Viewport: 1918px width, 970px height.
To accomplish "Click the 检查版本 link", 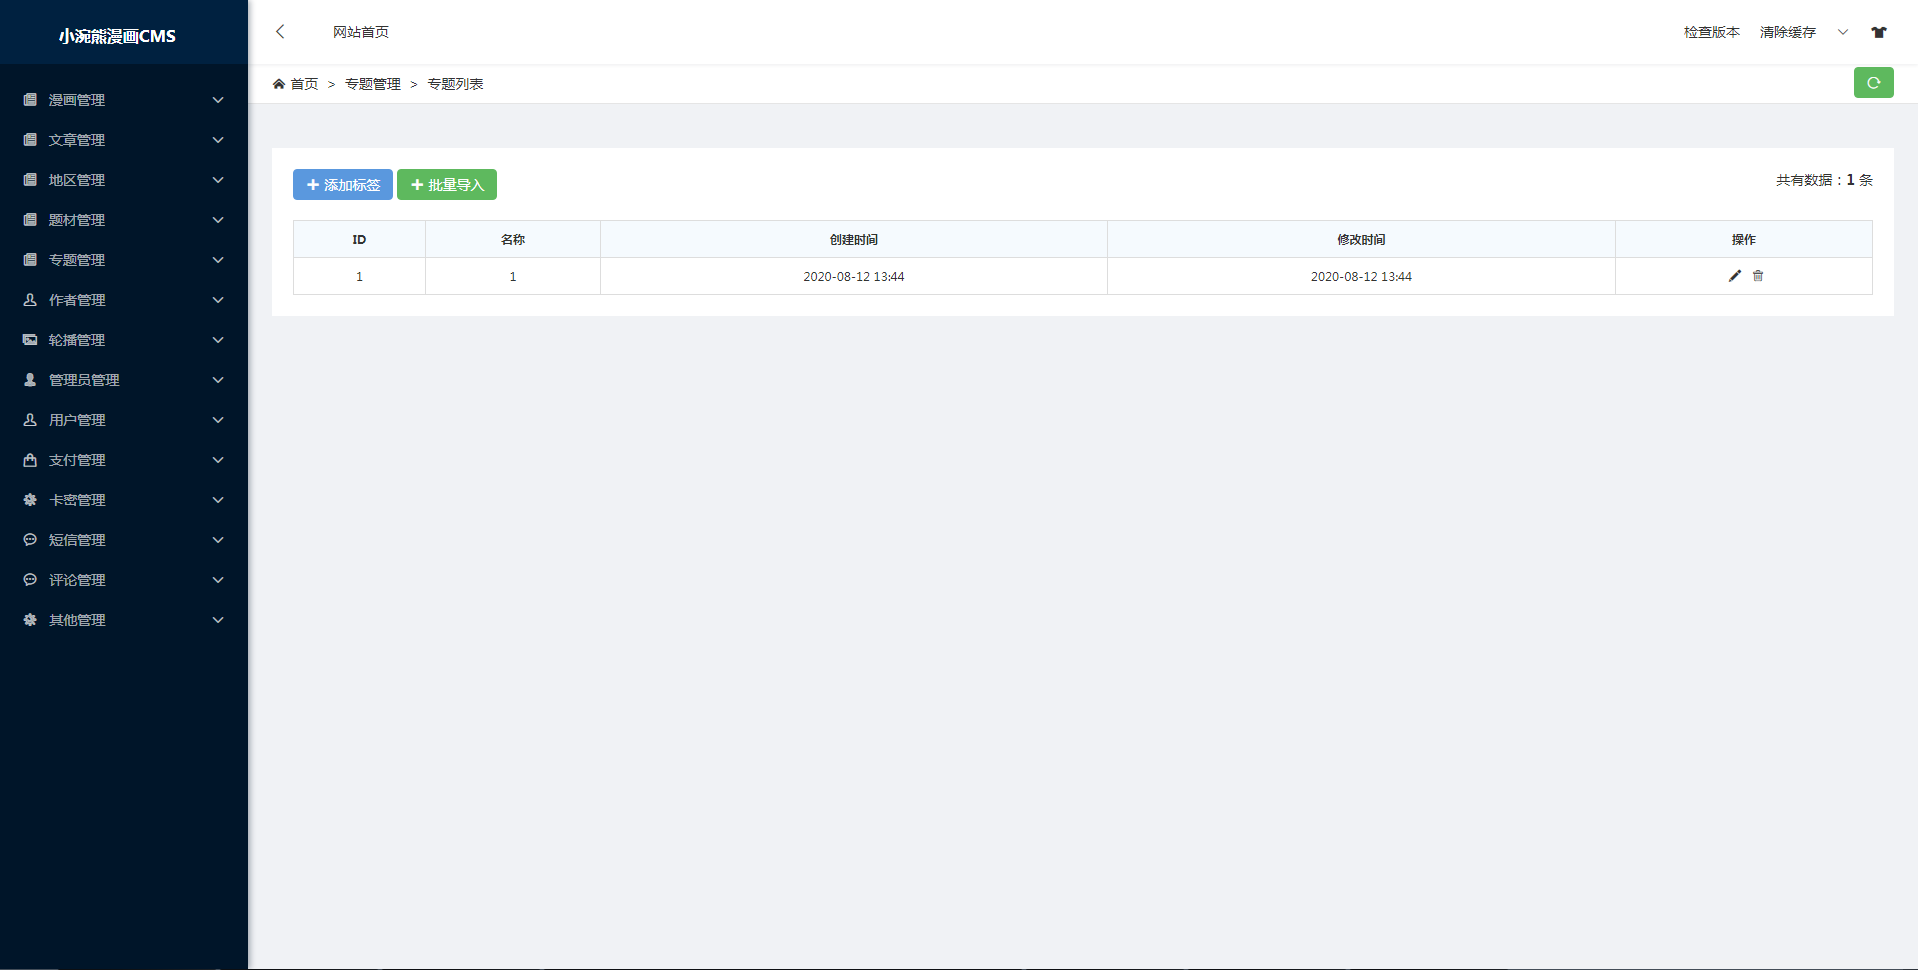I will tap(1711, 32).
